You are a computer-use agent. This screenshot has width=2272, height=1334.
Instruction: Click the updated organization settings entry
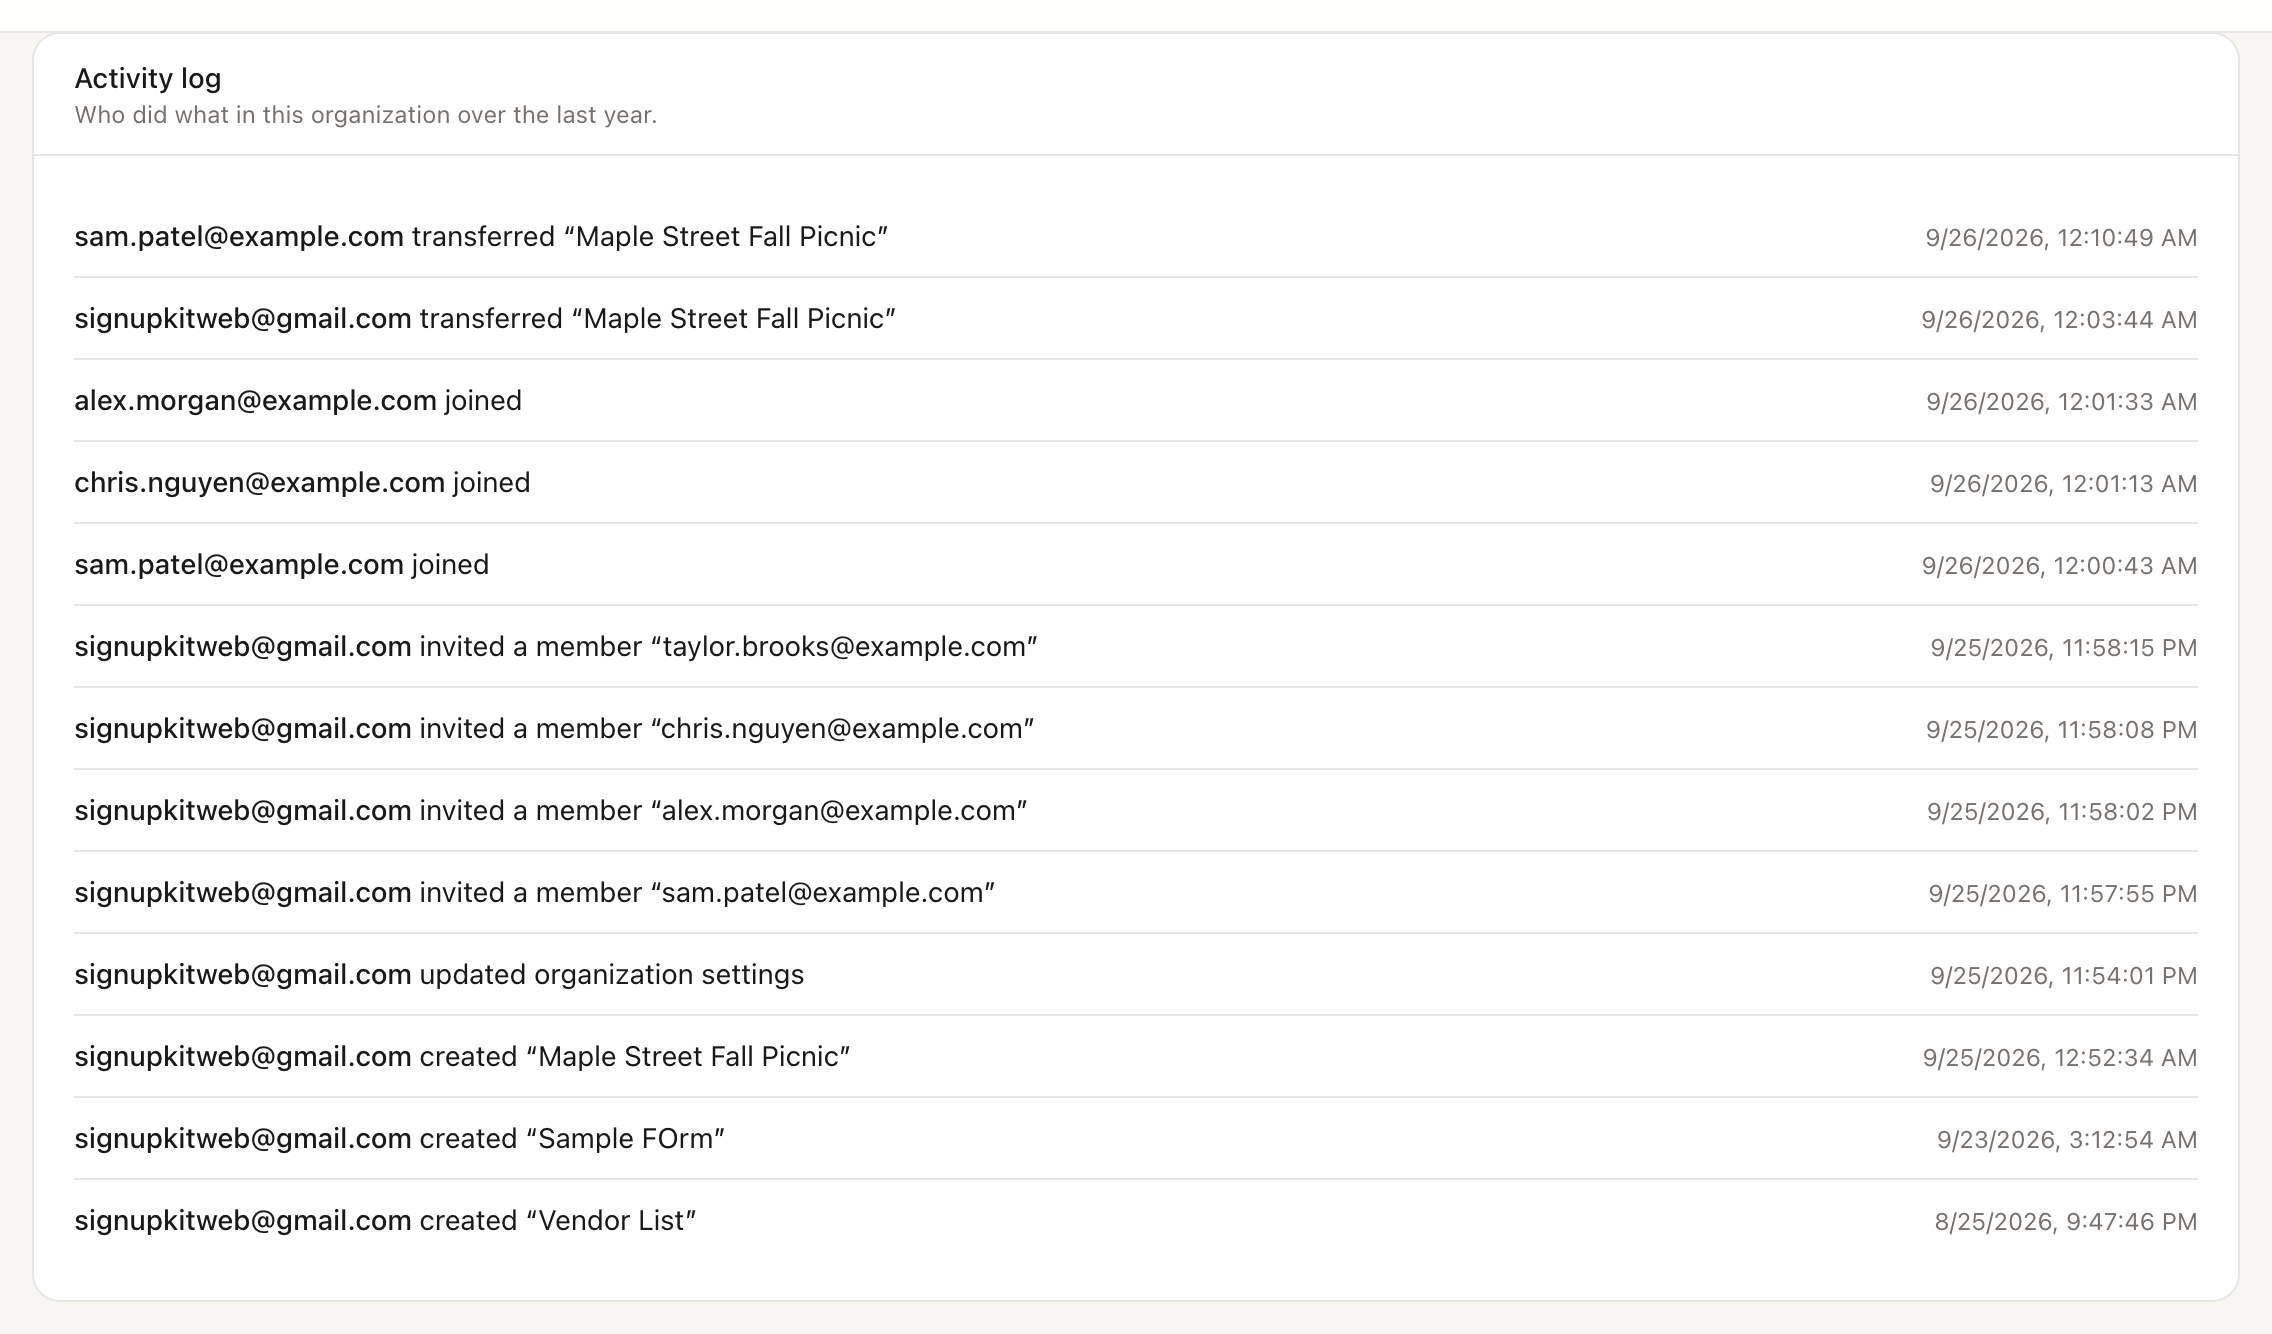coord(1136,975)
